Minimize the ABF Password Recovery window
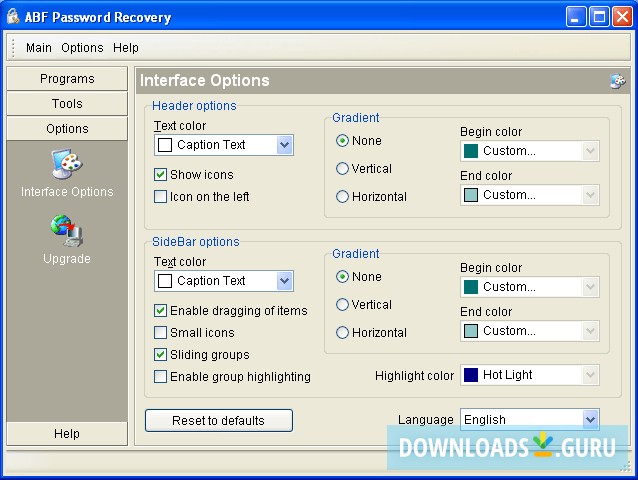638x480 pixels. point(576,17)
